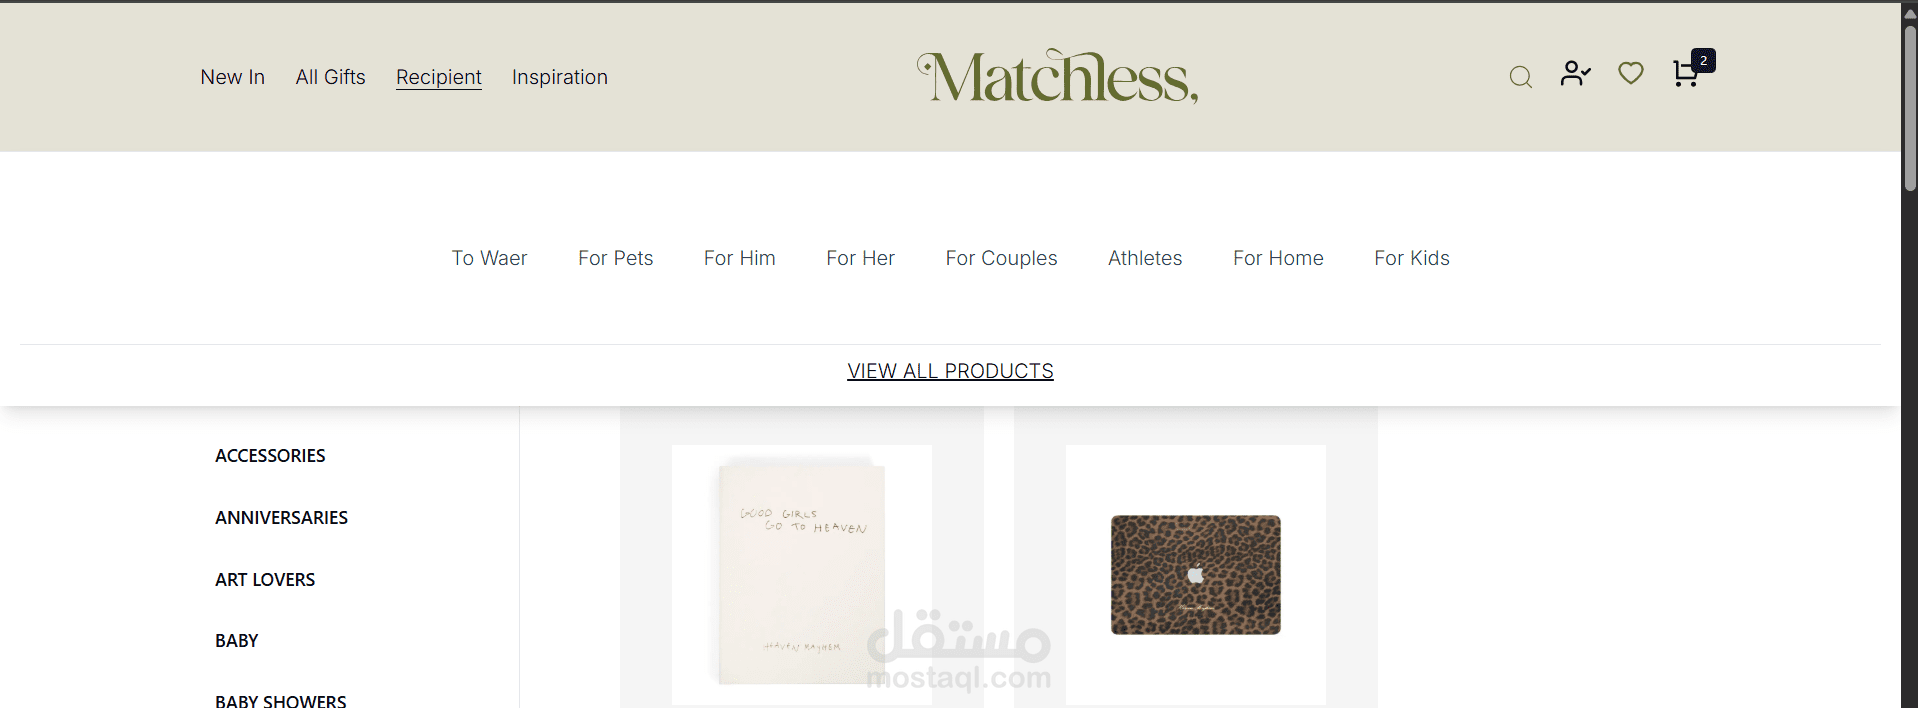Open the leopard laptop case thumbnail
Screen dimensions: 1918x708
1196,575
